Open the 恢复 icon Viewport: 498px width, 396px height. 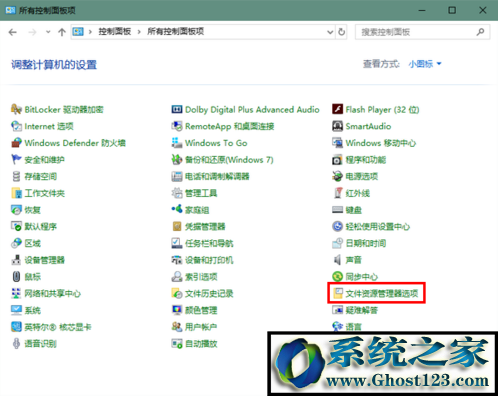point(16,210)
